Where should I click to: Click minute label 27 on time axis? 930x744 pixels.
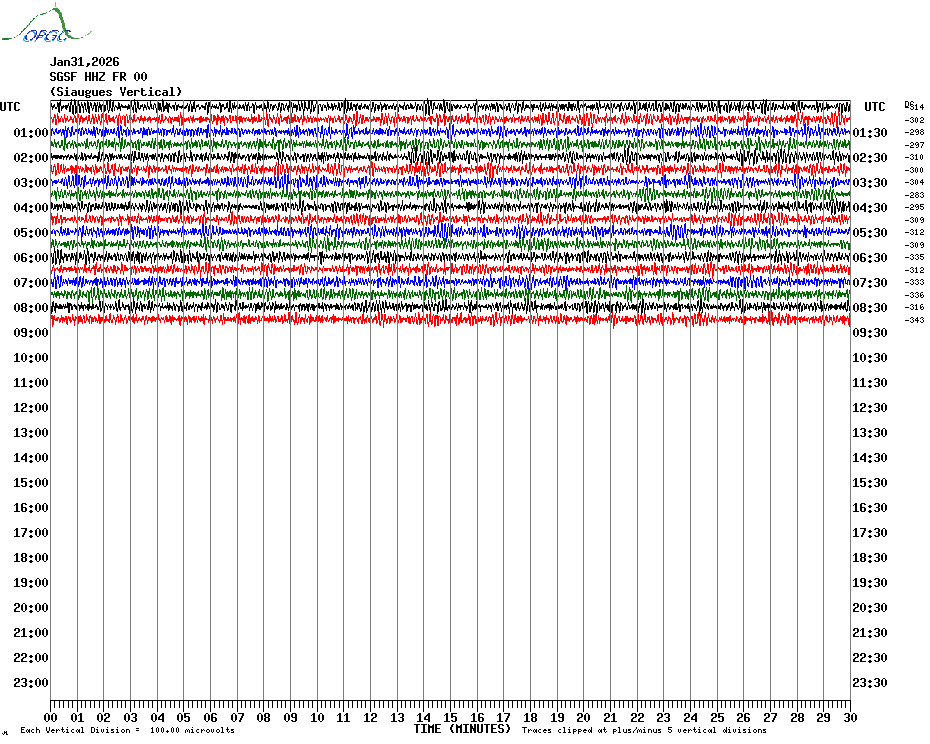click(770, 717)
